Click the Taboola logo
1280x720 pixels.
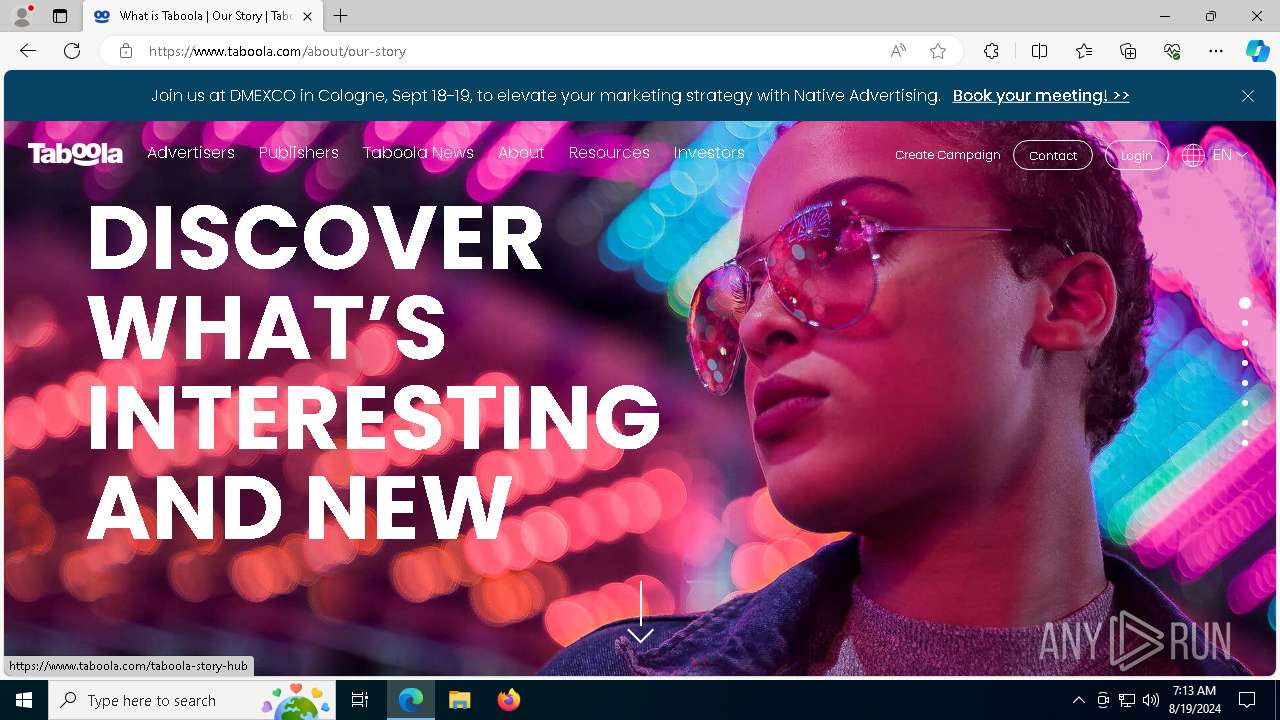[75, 153]
